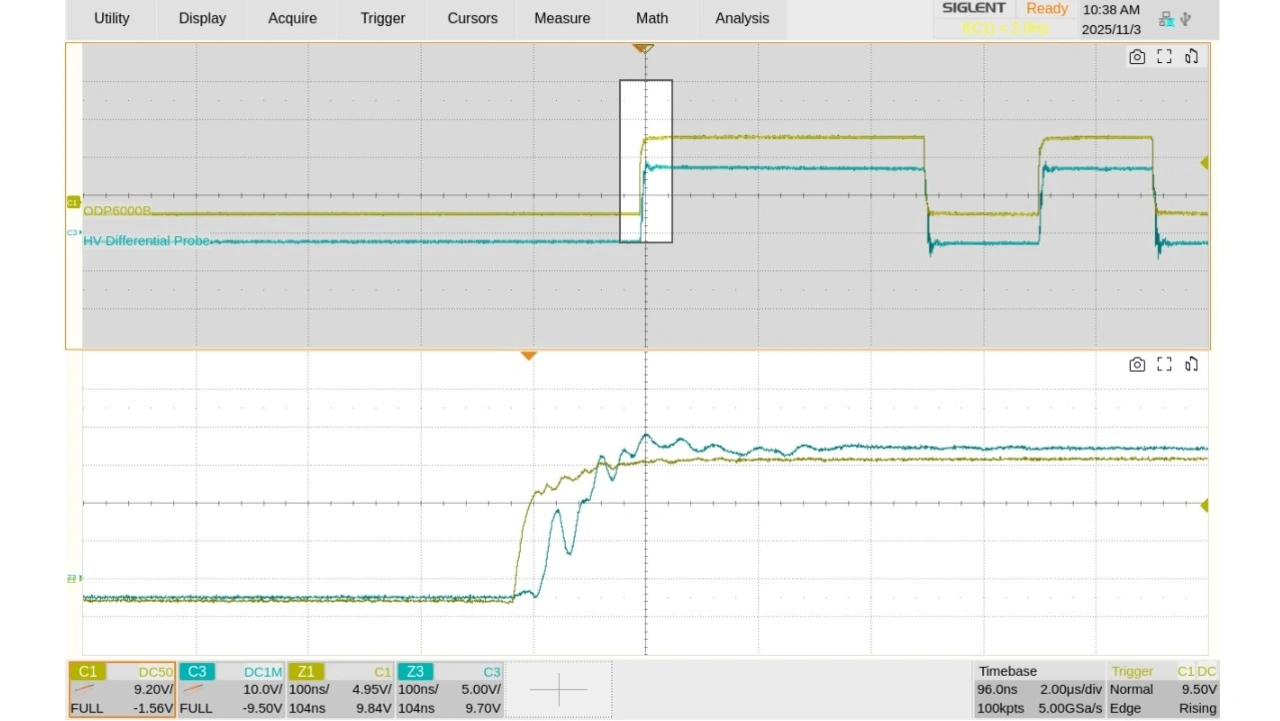The image size is (1280, 721).
Task: Open the Measure menu
Action: pos(562,18)
